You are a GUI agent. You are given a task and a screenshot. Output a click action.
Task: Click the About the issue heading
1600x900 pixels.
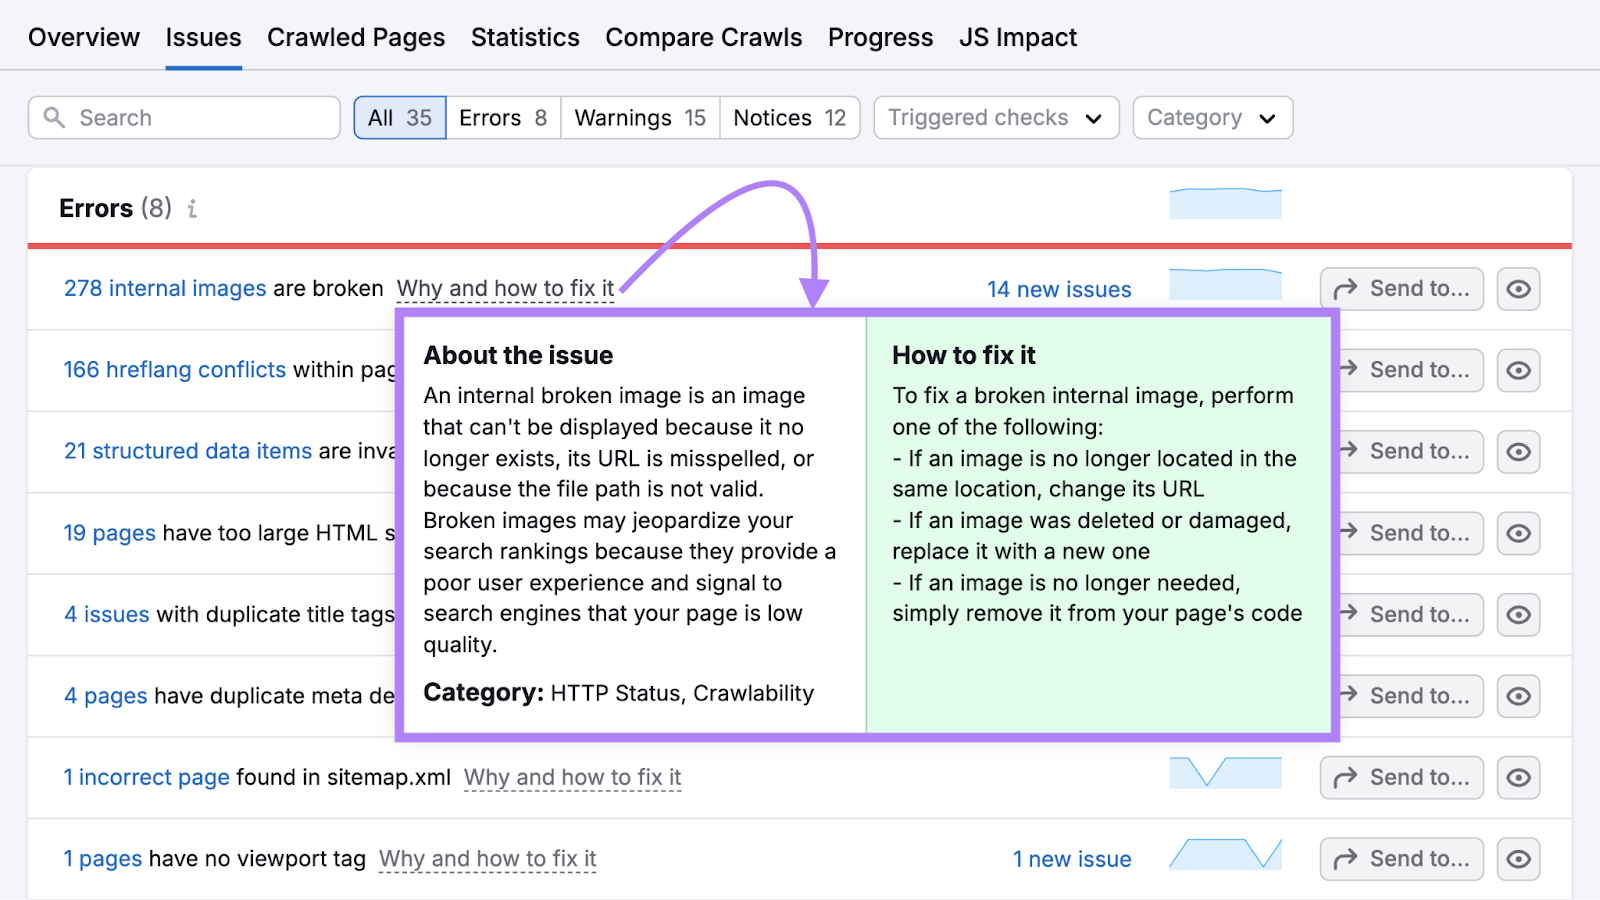tap(518, 355)
